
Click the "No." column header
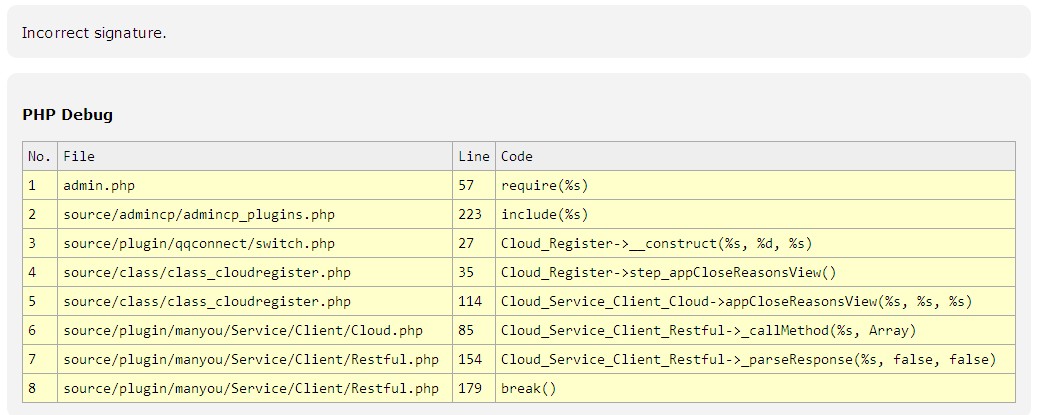[39, 156]
